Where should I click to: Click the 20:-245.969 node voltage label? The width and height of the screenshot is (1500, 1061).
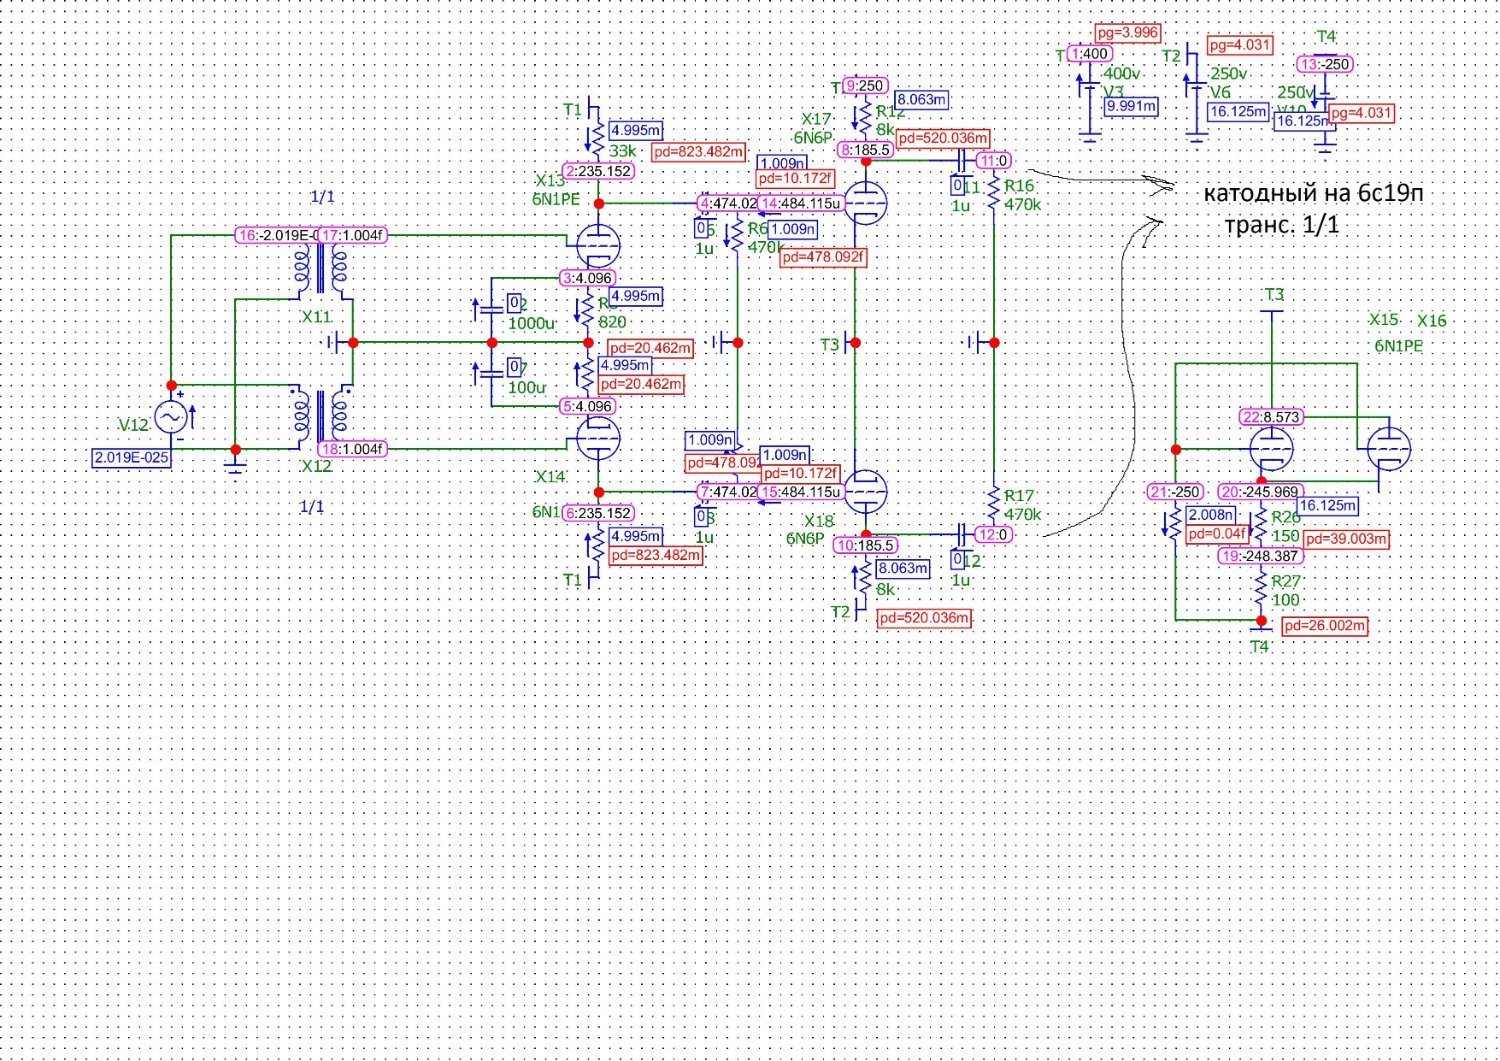pos(1261,492)
